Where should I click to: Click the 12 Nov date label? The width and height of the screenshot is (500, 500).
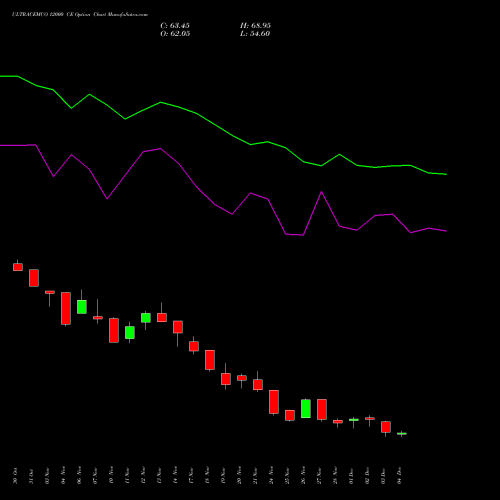pyautogui.click(x=143, y=476)
